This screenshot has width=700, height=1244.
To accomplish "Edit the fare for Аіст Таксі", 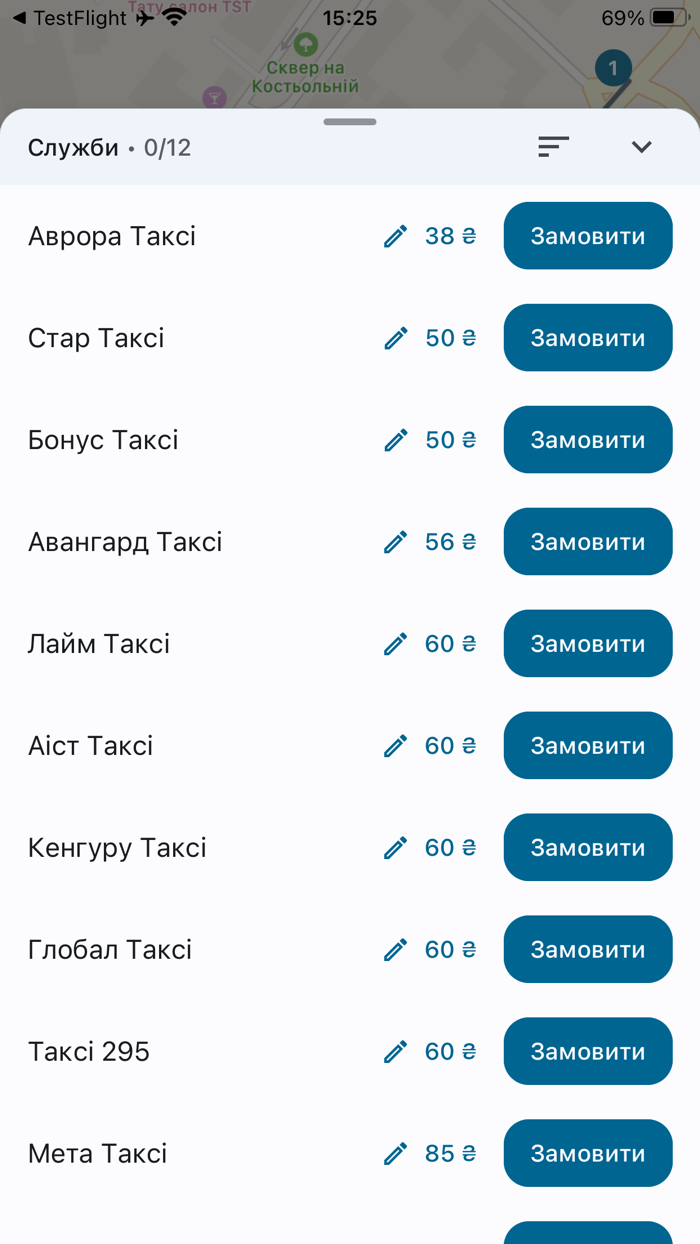I will coord(396,745).
